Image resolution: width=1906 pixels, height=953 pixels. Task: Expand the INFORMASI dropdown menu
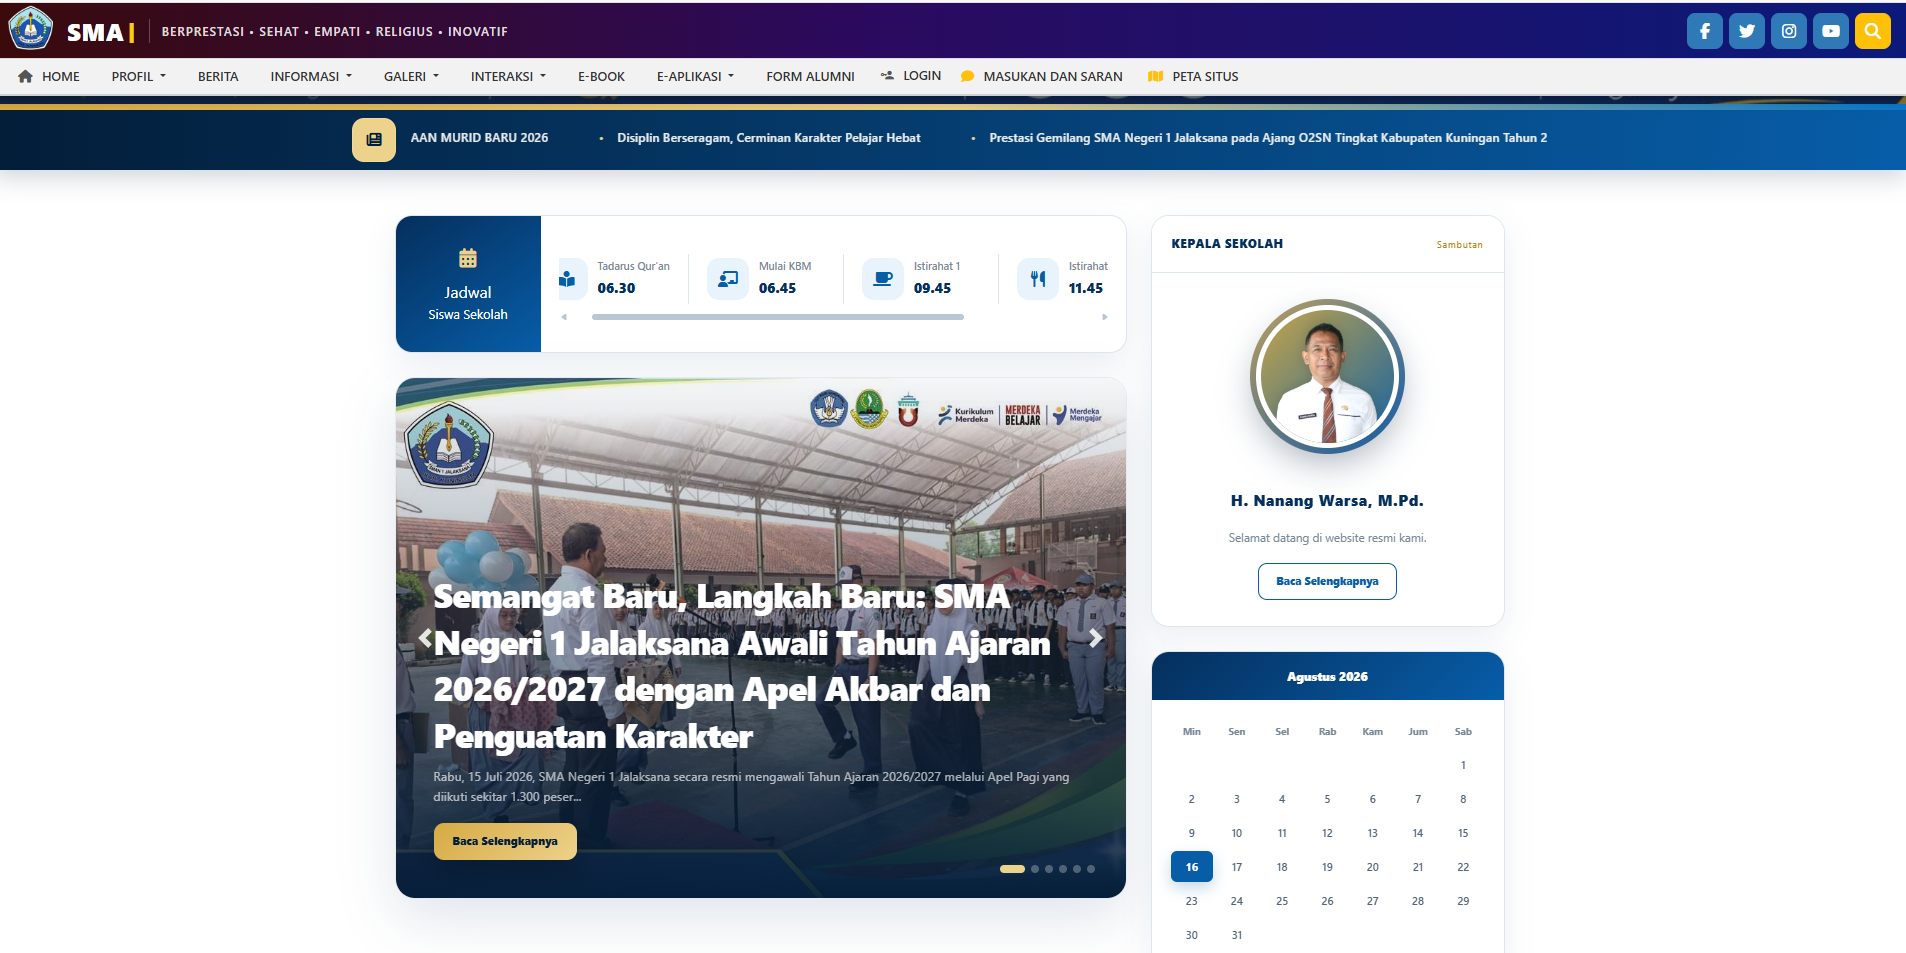311,76
